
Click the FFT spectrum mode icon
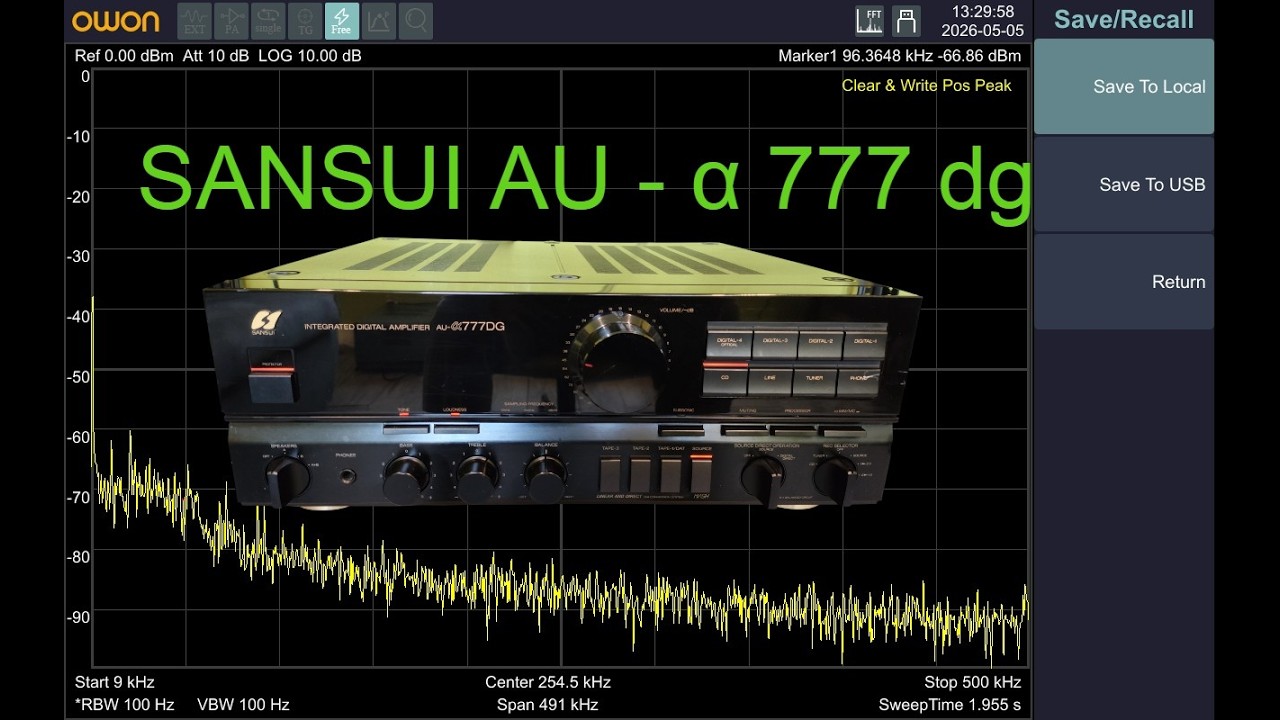coord(869,20)
